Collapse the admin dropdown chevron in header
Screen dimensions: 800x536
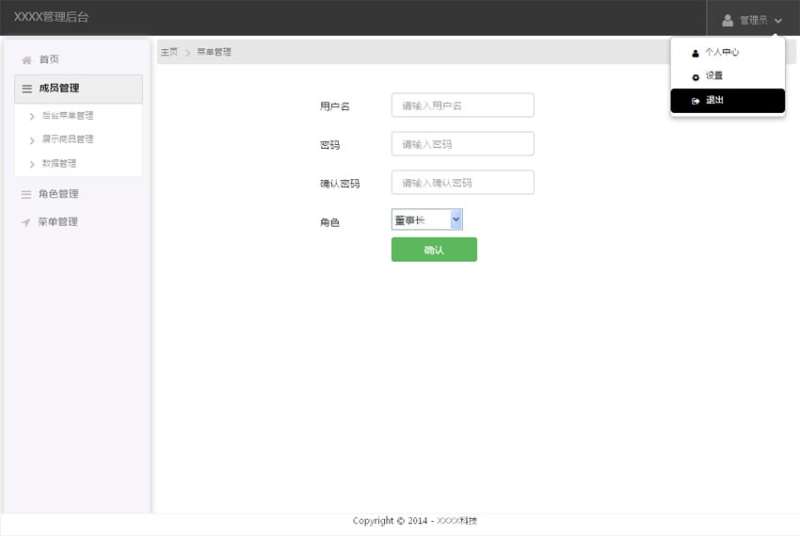(778, 20)
